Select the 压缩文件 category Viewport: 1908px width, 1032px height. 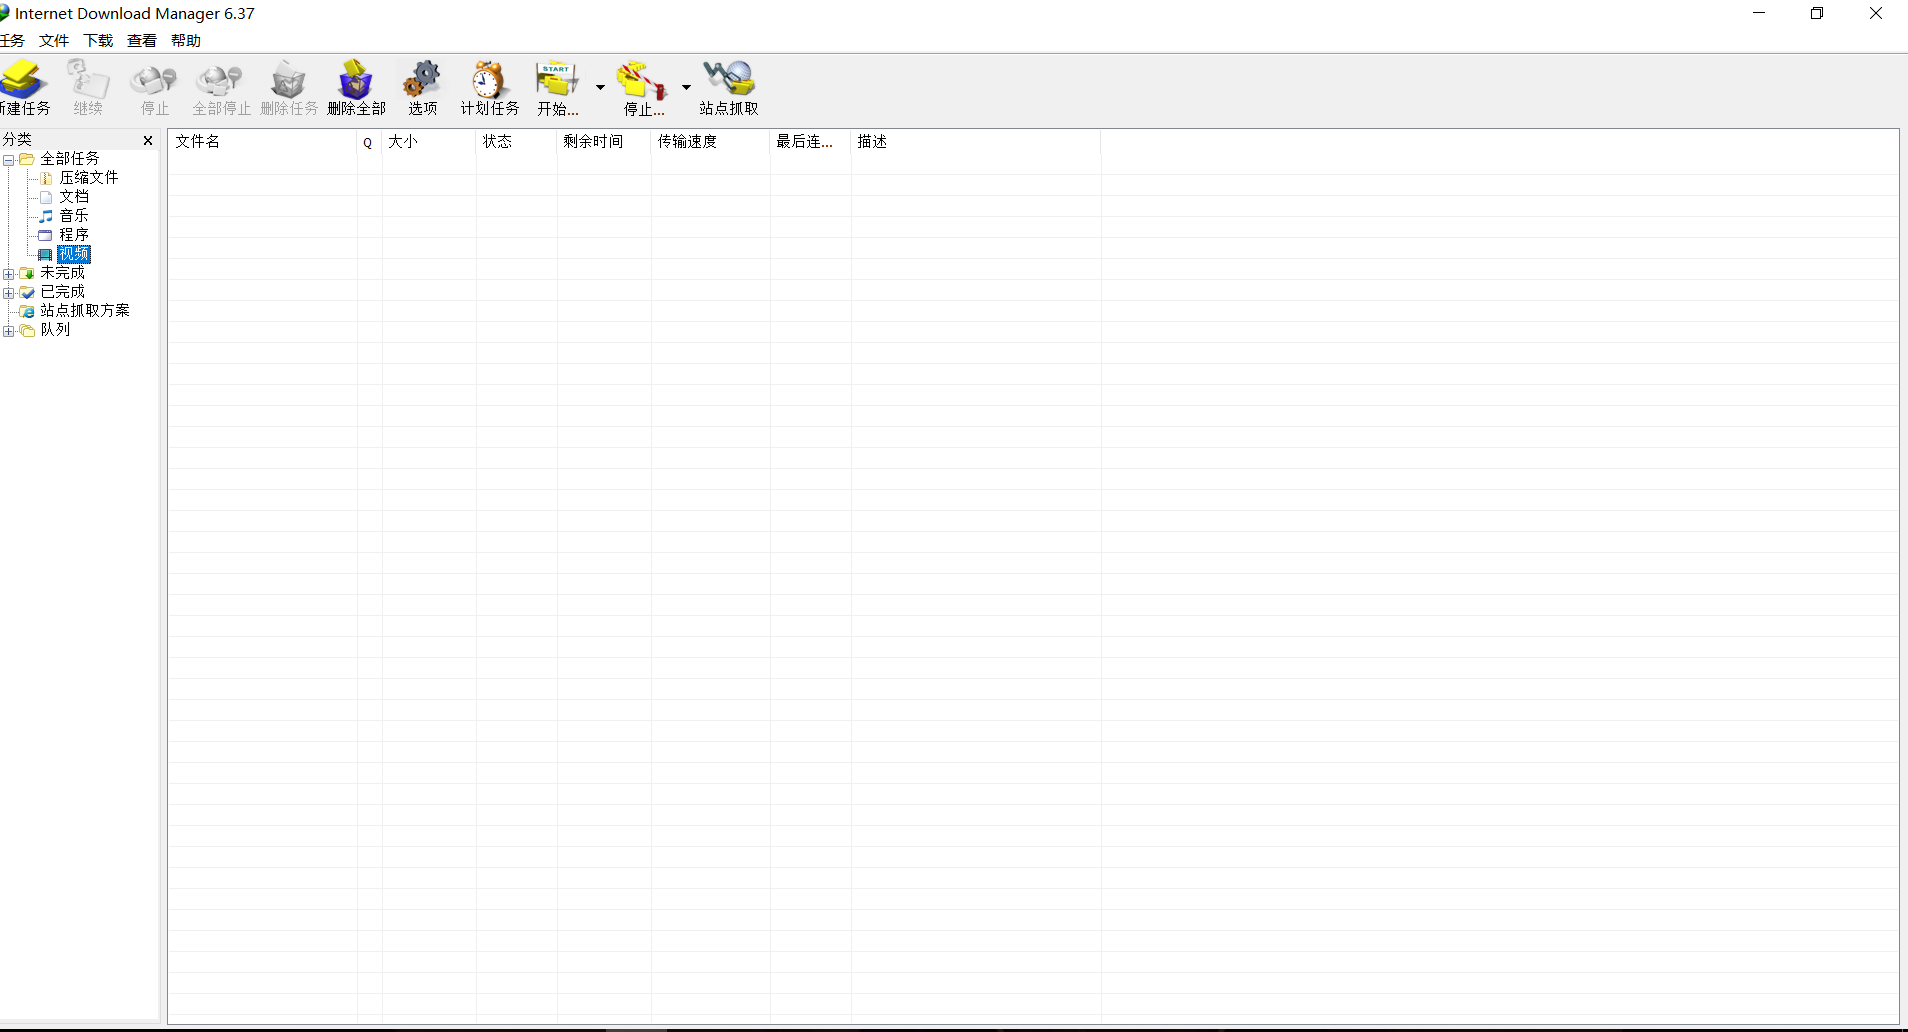click(x=89, y=178)
